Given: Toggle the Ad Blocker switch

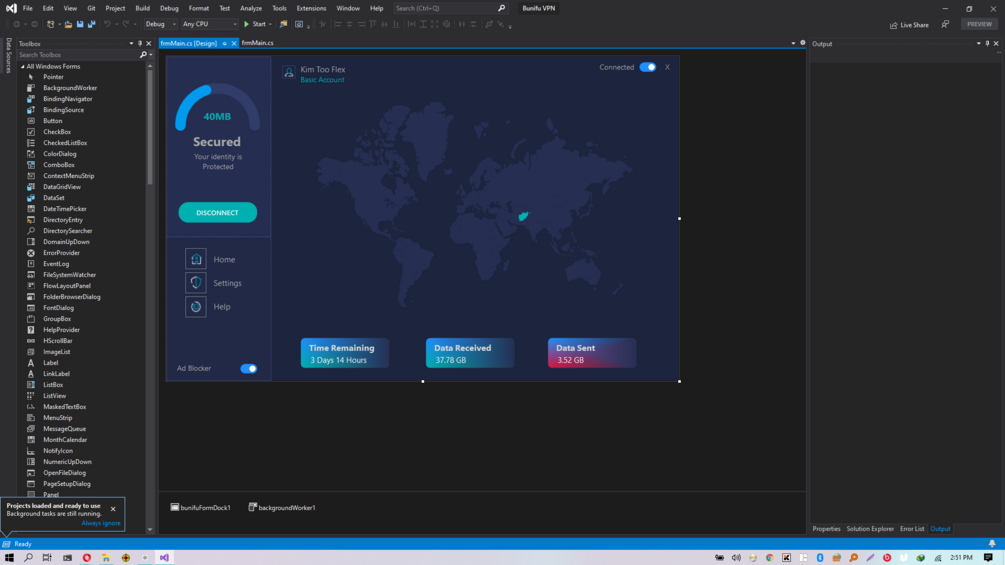Looking at the screenshot, I should pyautogui.click(x=249, y=368).
